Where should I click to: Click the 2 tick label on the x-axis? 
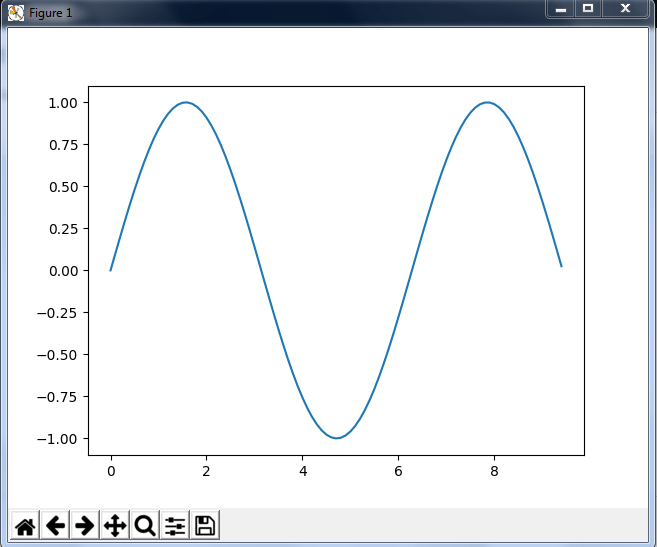point(206,471)
